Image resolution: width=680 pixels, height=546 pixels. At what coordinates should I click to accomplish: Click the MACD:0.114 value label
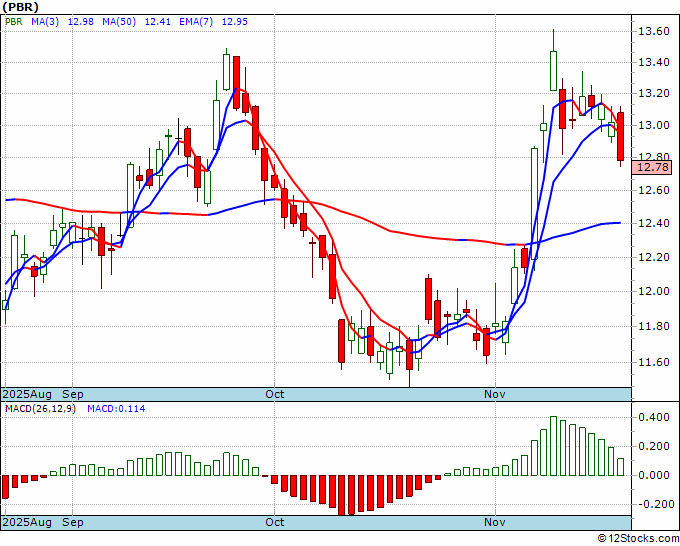pos(116,409)
